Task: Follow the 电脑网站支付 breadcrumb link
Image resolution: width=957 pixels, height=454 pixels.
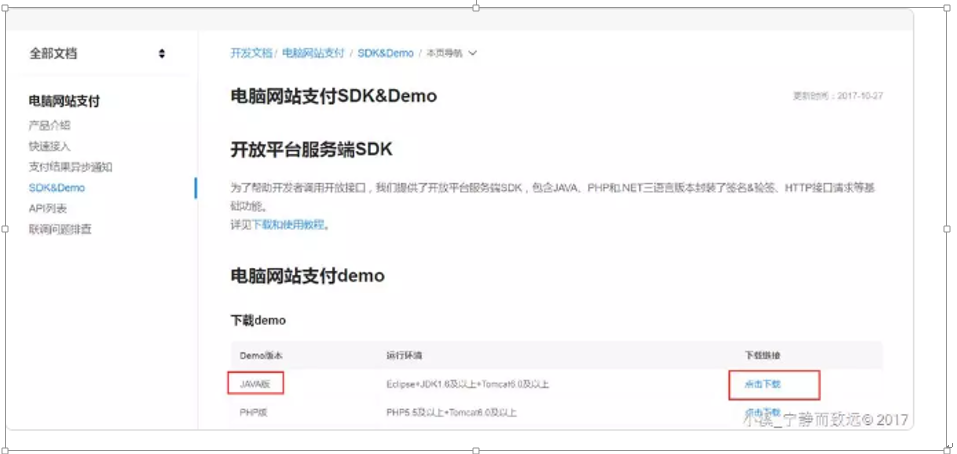Action: click(313, 53)
